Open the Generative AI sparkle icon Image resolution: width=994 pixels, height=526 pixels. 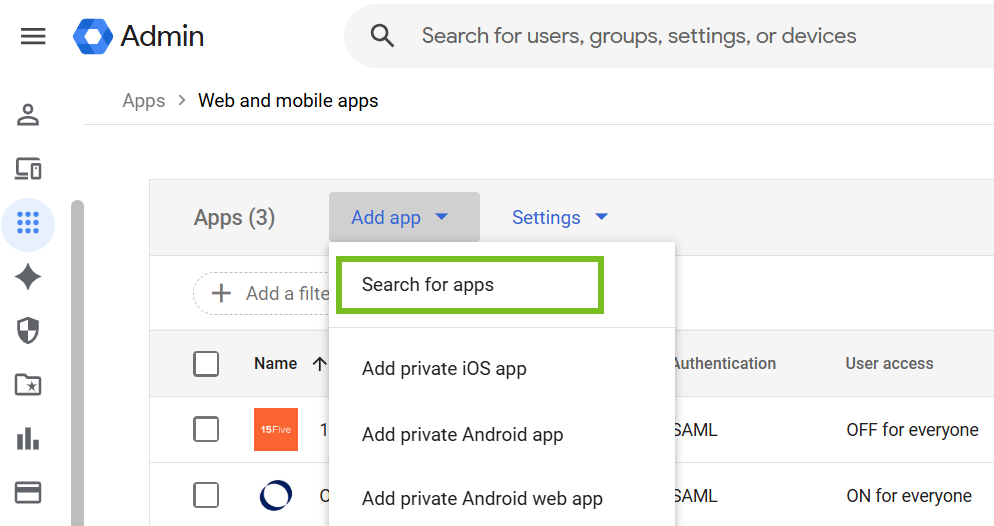point(28,277)
